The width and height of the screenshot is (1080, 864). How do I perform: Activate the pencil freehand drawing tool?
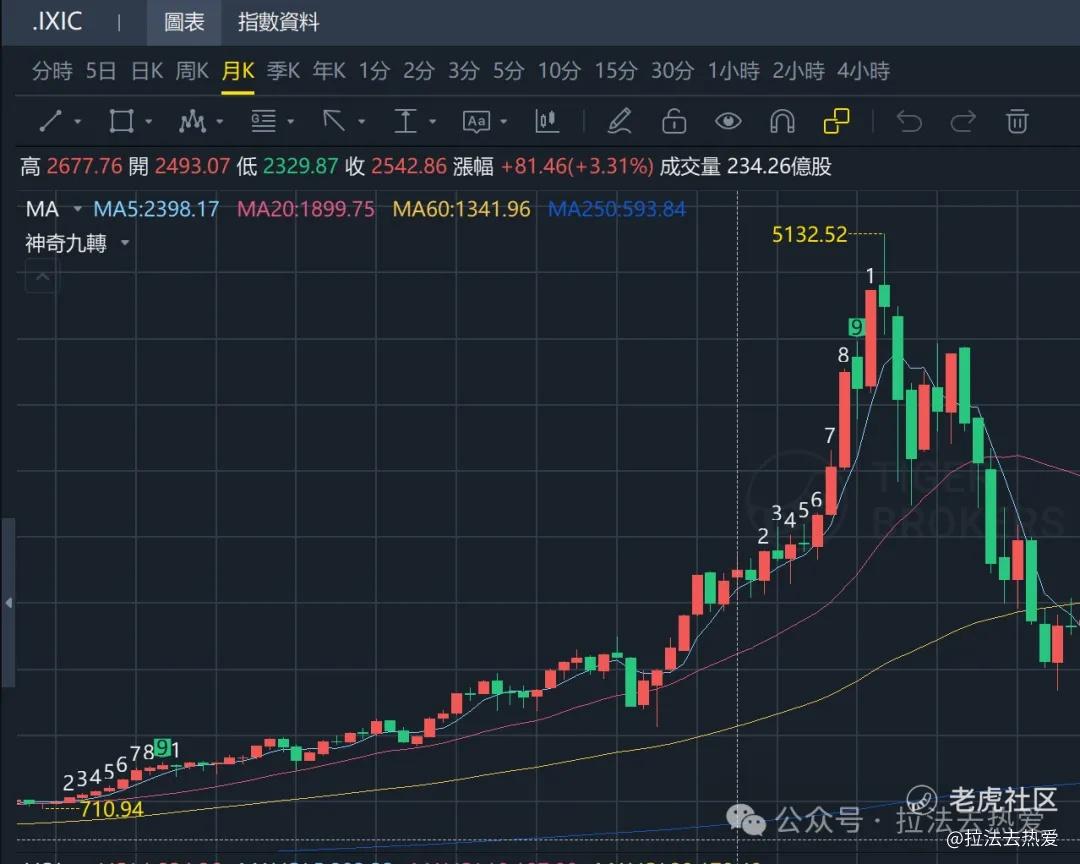pyautogui.click(x=619, y=121)
